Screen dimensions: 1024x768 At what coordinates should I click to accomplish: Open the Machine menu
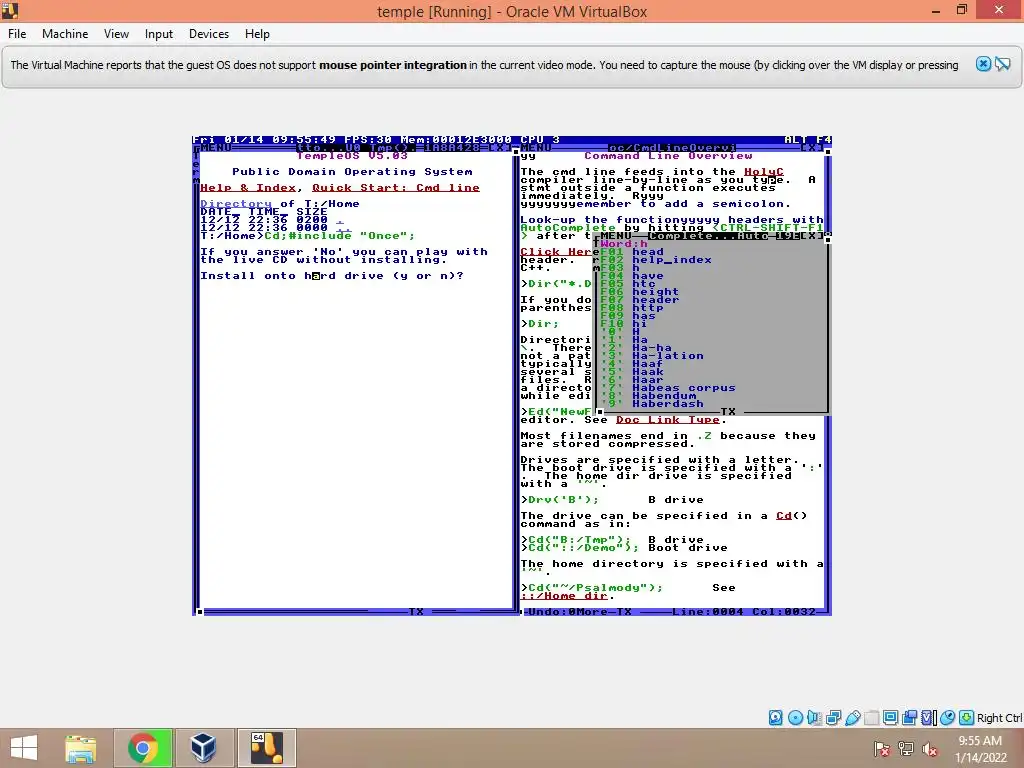[65, 34]
